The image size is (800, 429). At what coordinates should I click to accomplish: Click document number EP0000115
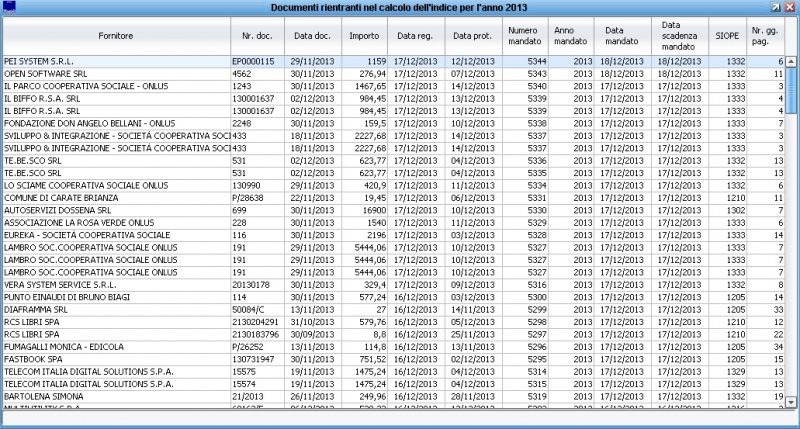(x=253, y=61)
